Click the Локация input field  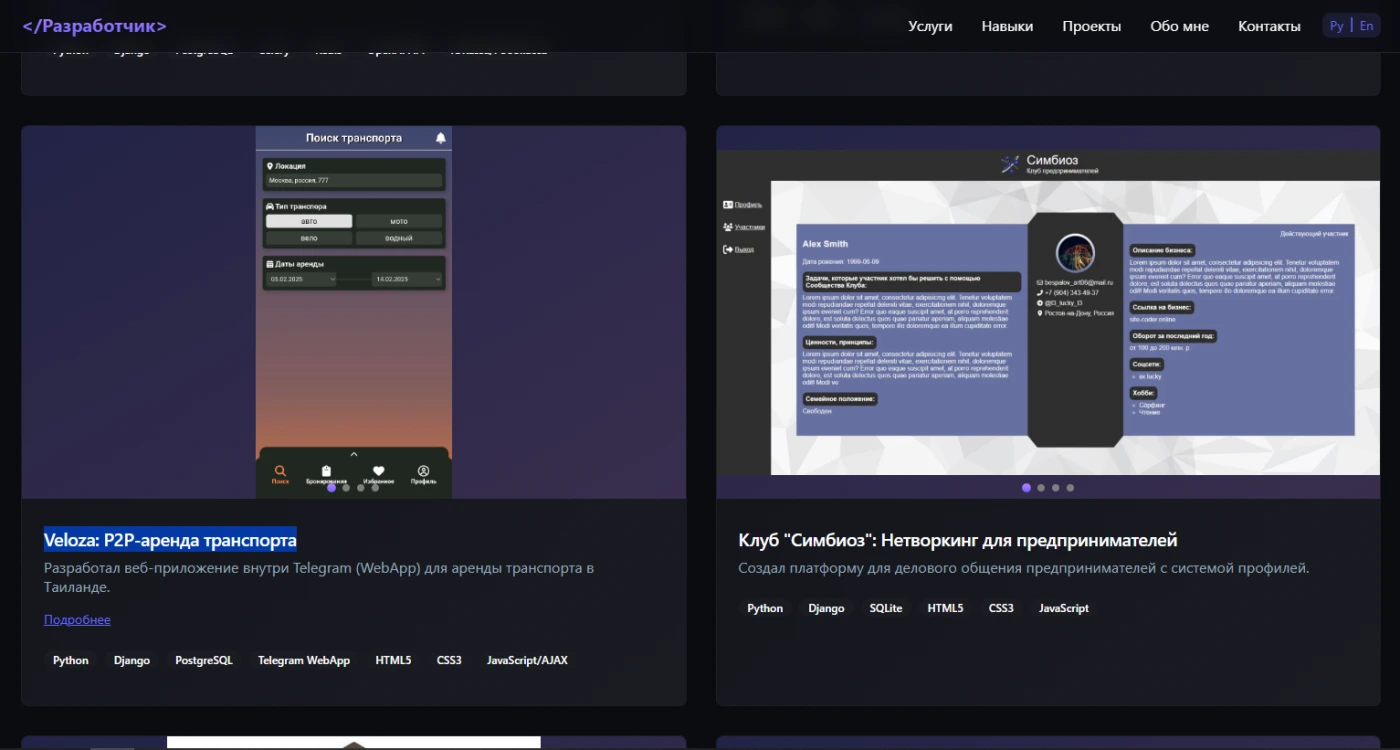click(x=353, y=181)
